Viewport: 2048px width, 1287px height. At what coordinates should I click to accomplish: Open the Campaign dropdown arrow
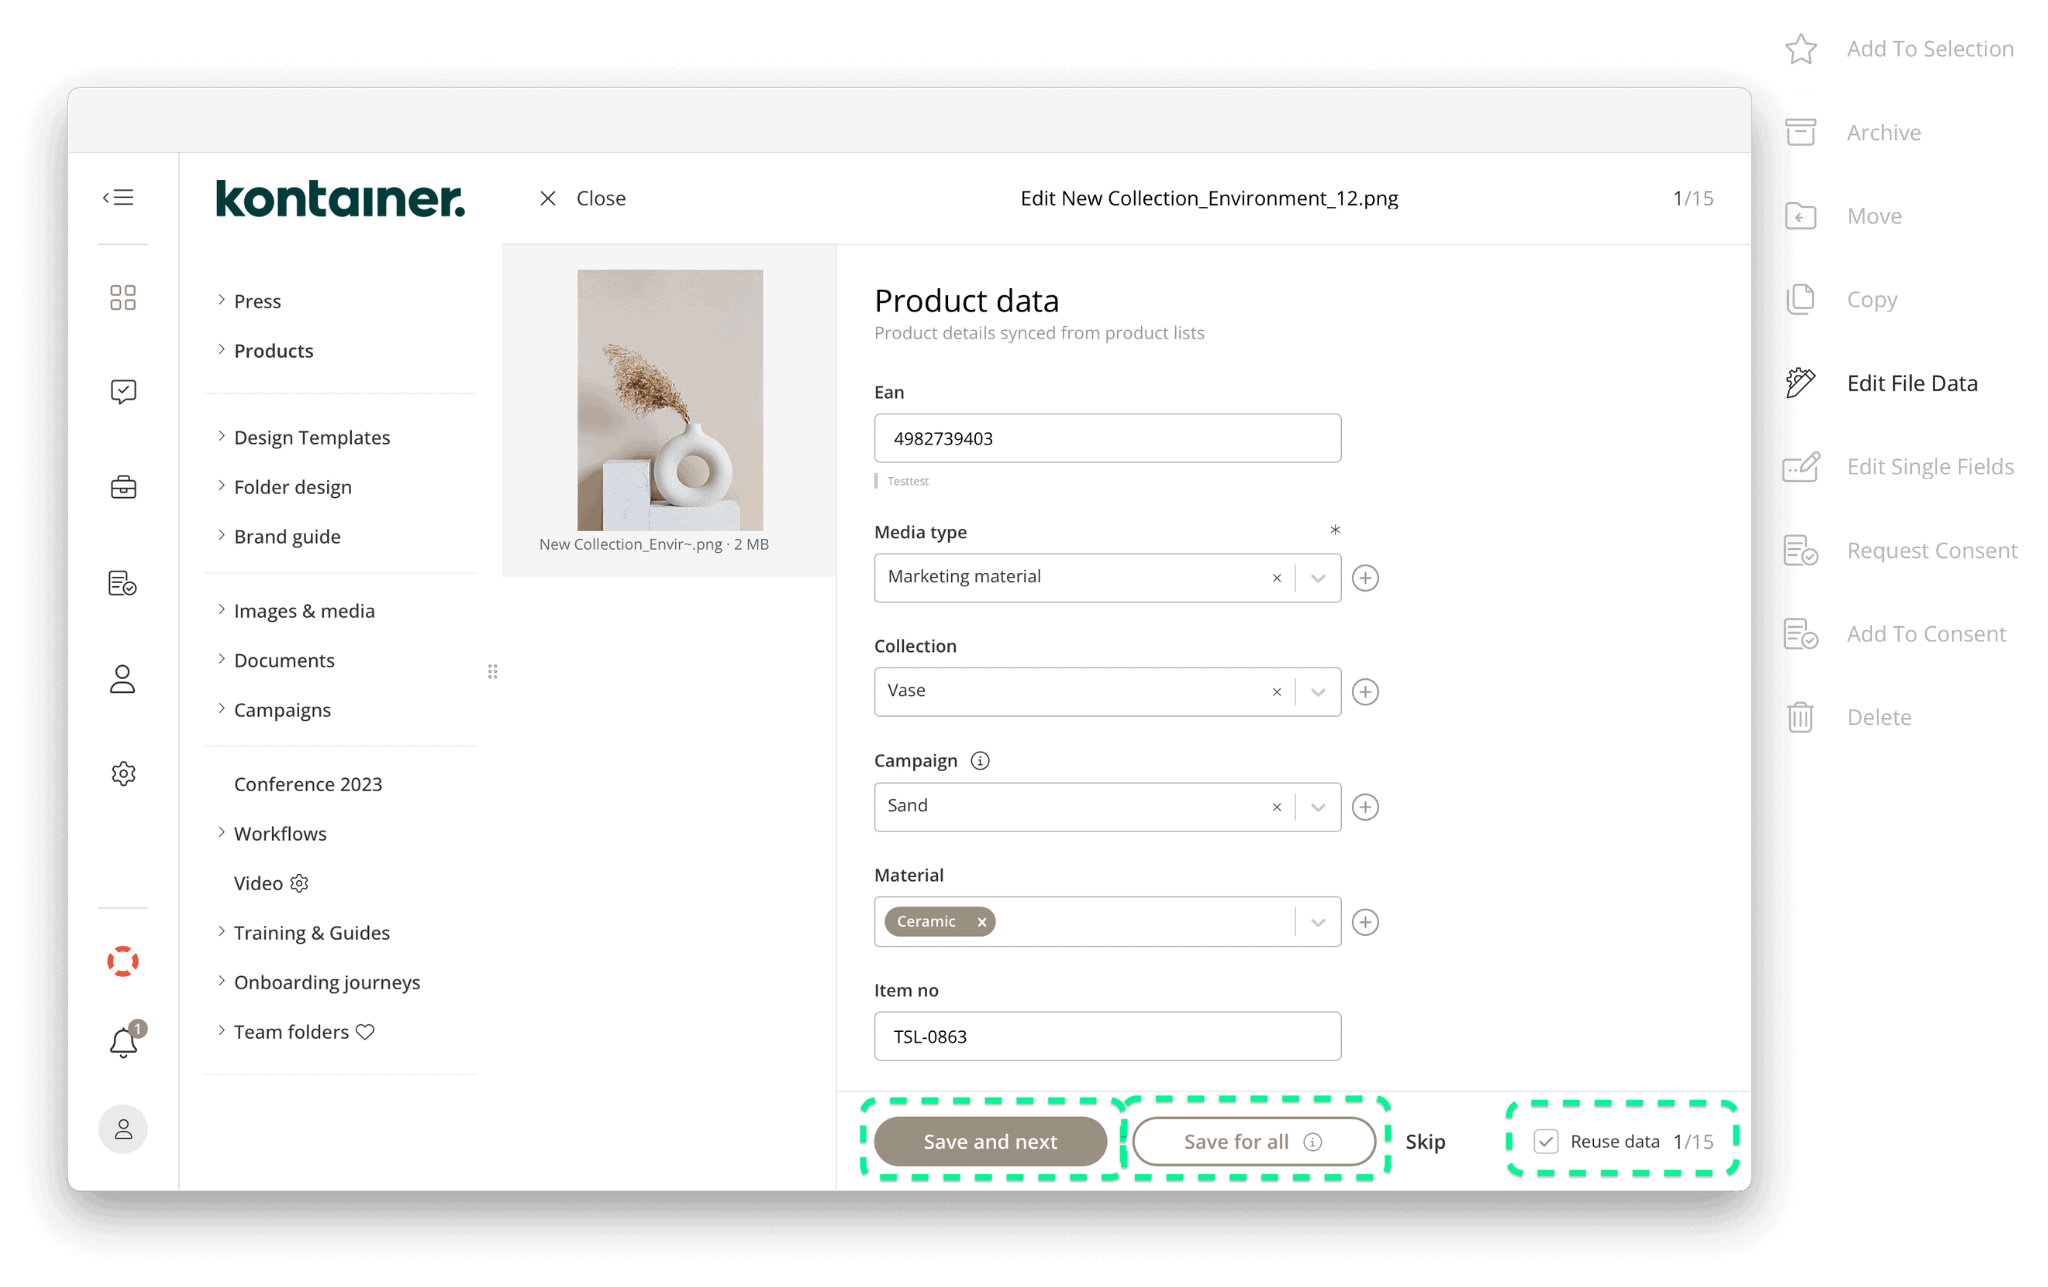tap(1317, 806)
